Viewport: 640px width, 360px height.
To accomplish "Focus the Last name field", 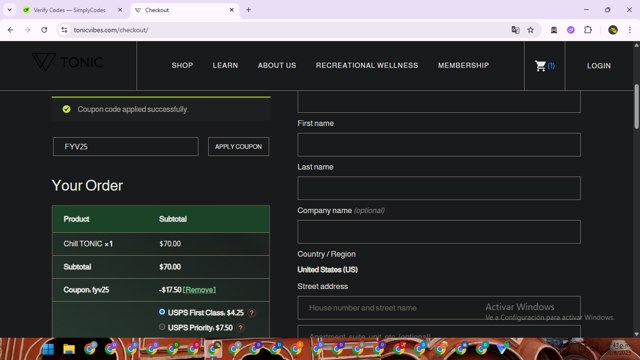I will 439,188.
